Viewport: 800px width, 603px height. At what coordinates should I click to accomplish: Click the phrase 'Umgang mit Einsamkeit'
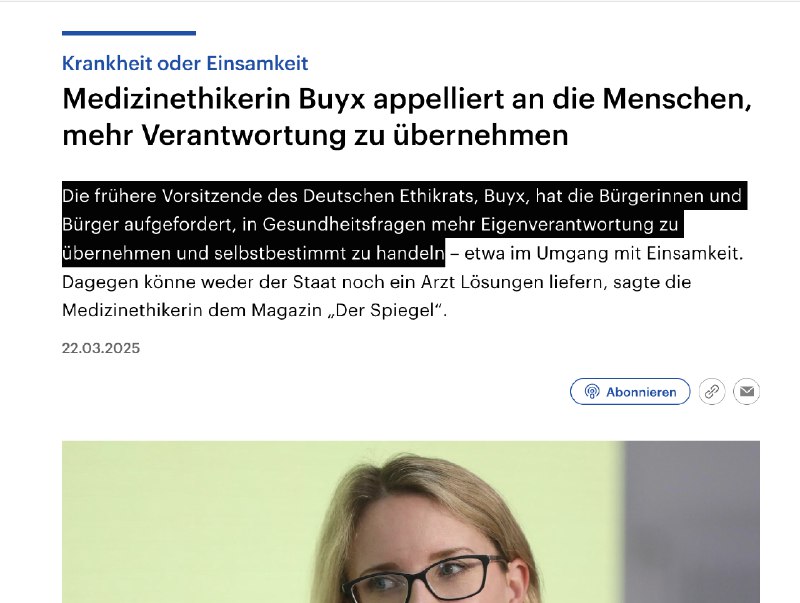click(640, 254)
